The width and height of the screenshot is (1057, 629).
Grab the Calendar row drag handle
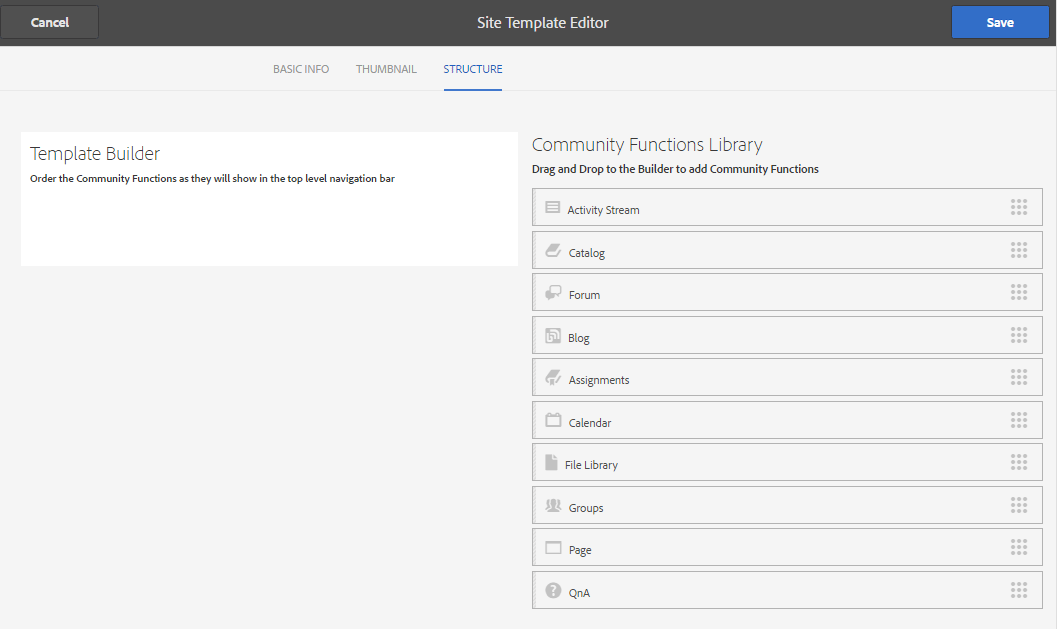point(1019,420)
